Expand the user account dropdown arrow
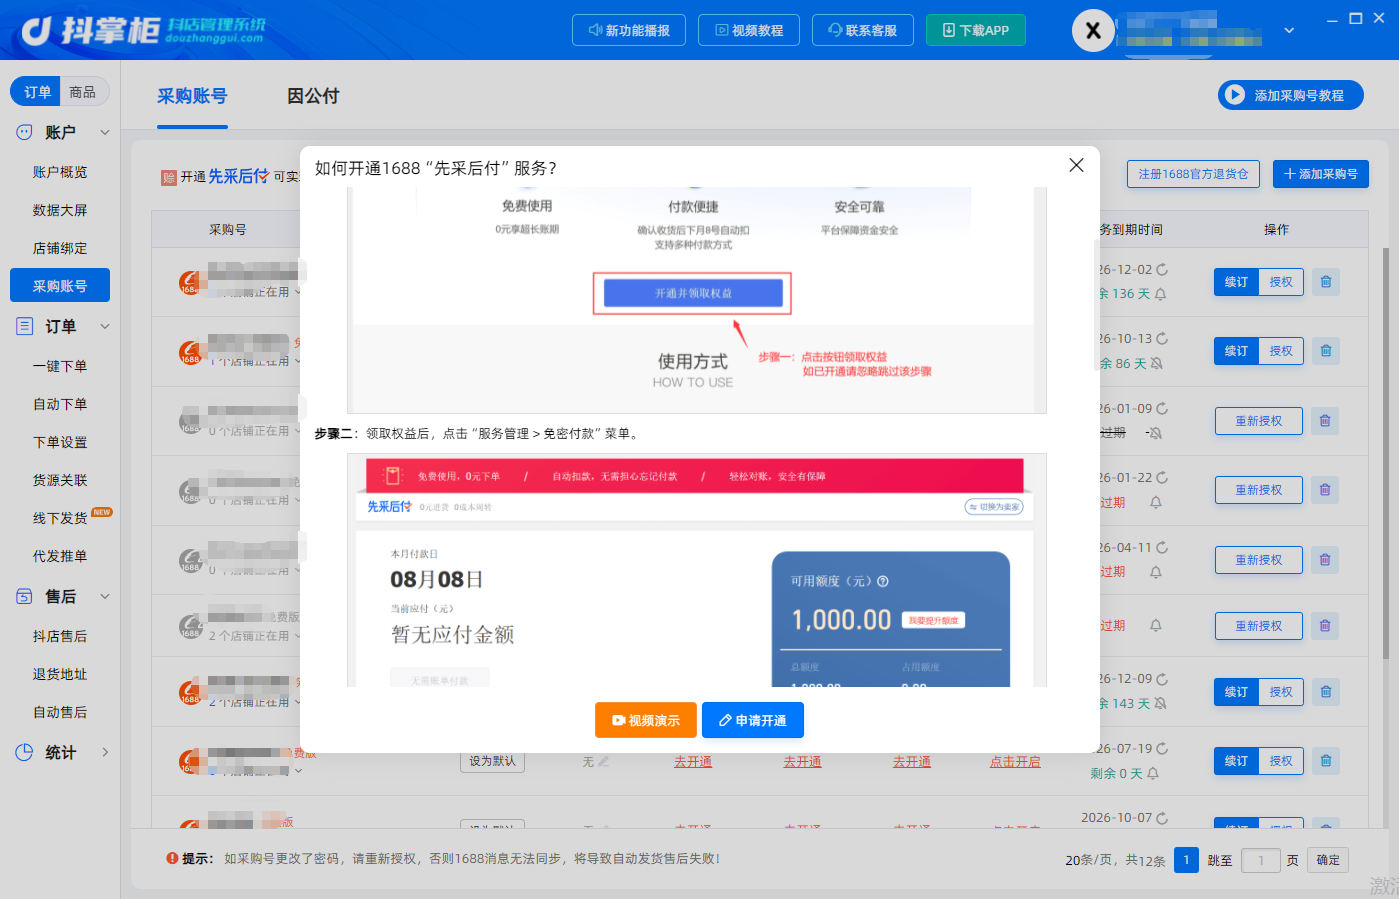 coord(1289,30)
